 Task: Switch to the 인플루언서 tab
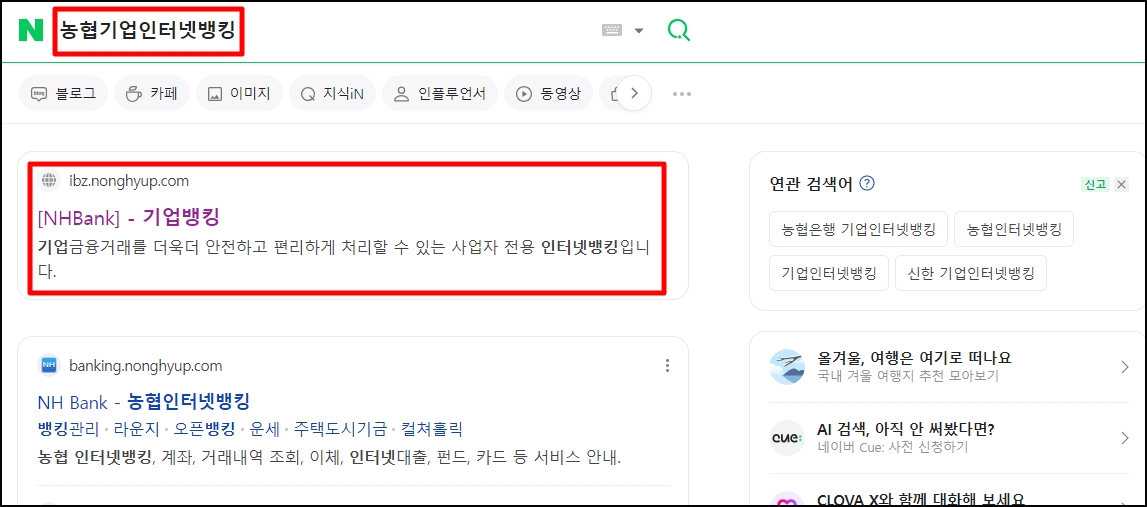[x=440, y=94]
